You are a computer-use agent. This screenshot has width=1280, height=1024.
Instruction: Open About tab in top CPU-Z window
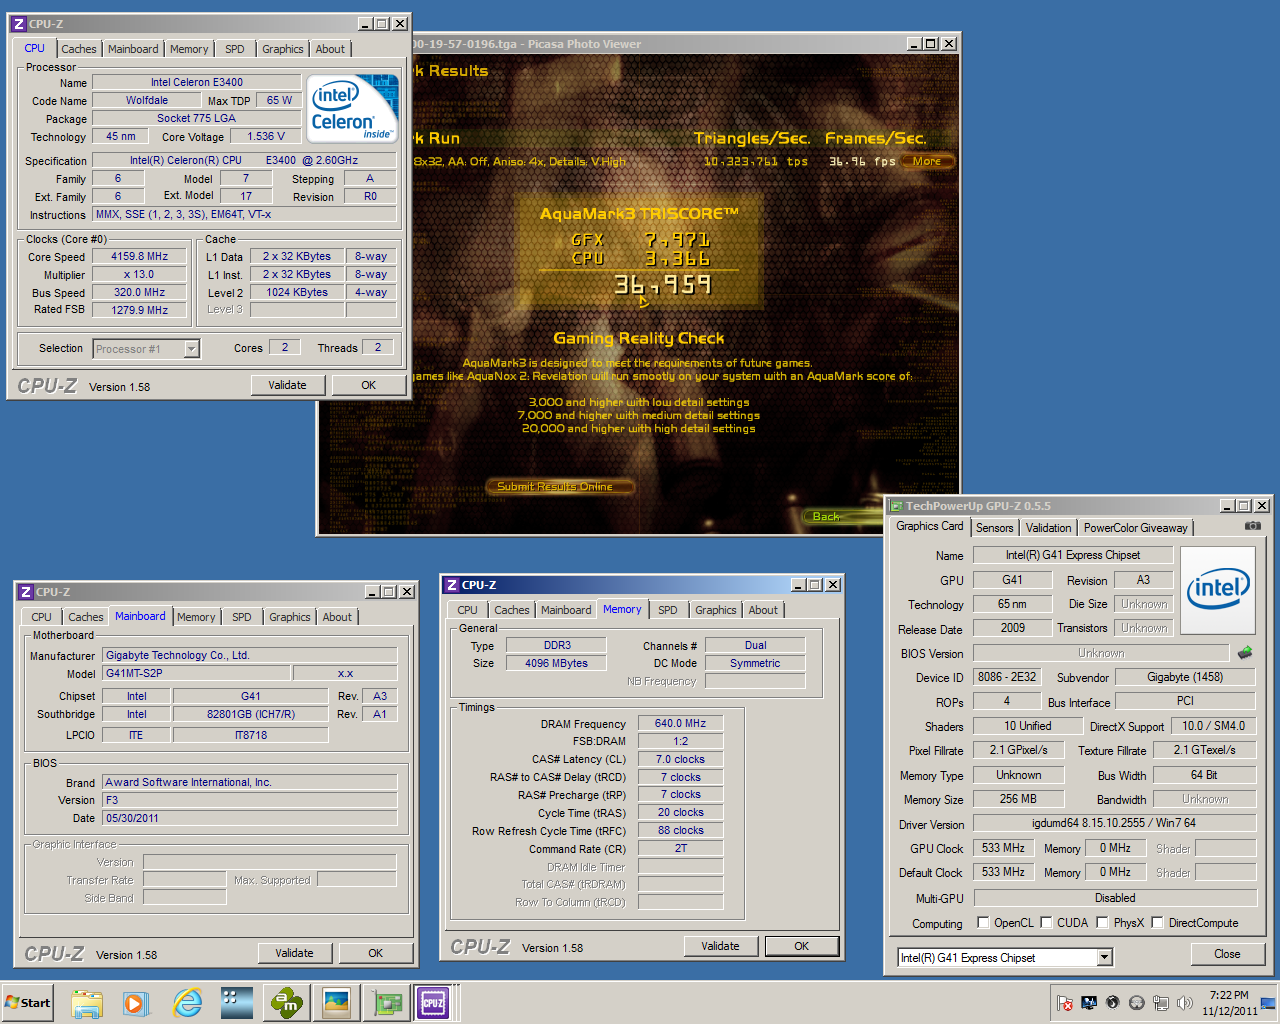(330, 49)
